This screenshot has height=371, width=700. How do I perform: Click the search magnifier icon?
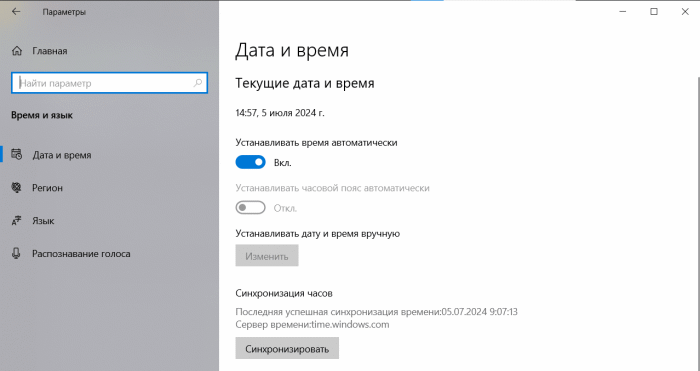[198, 83]
